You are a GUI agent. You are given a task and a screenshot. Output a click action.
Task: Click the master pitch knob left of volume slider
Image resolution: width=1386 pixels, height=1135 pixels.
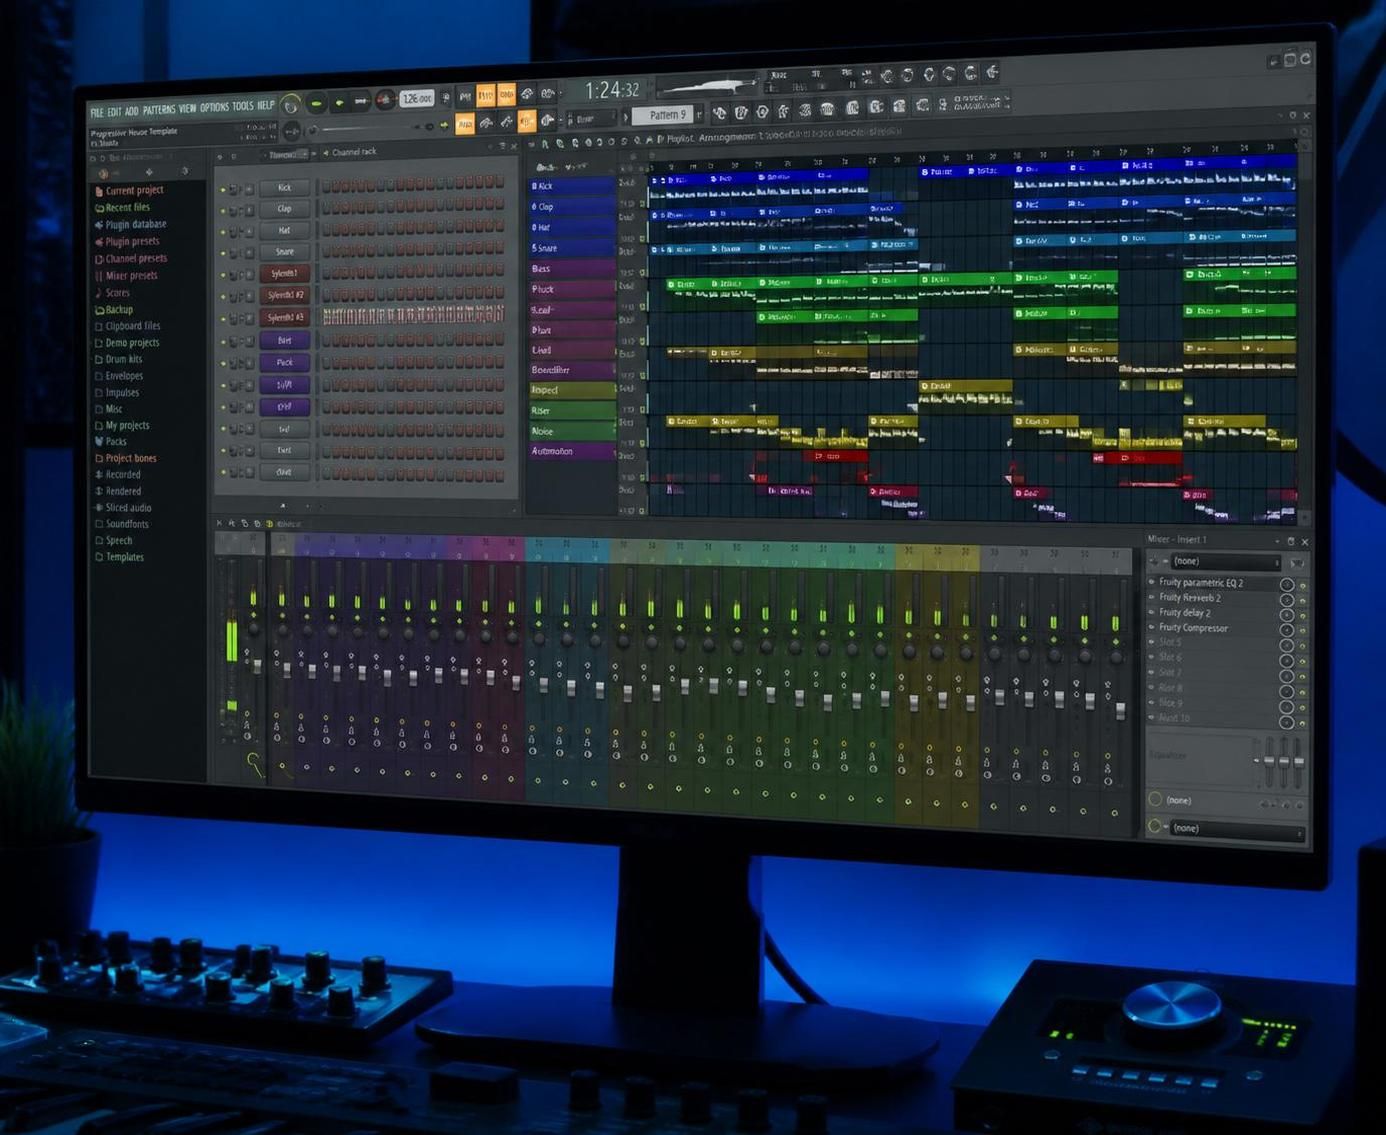[x=292, y=131]
